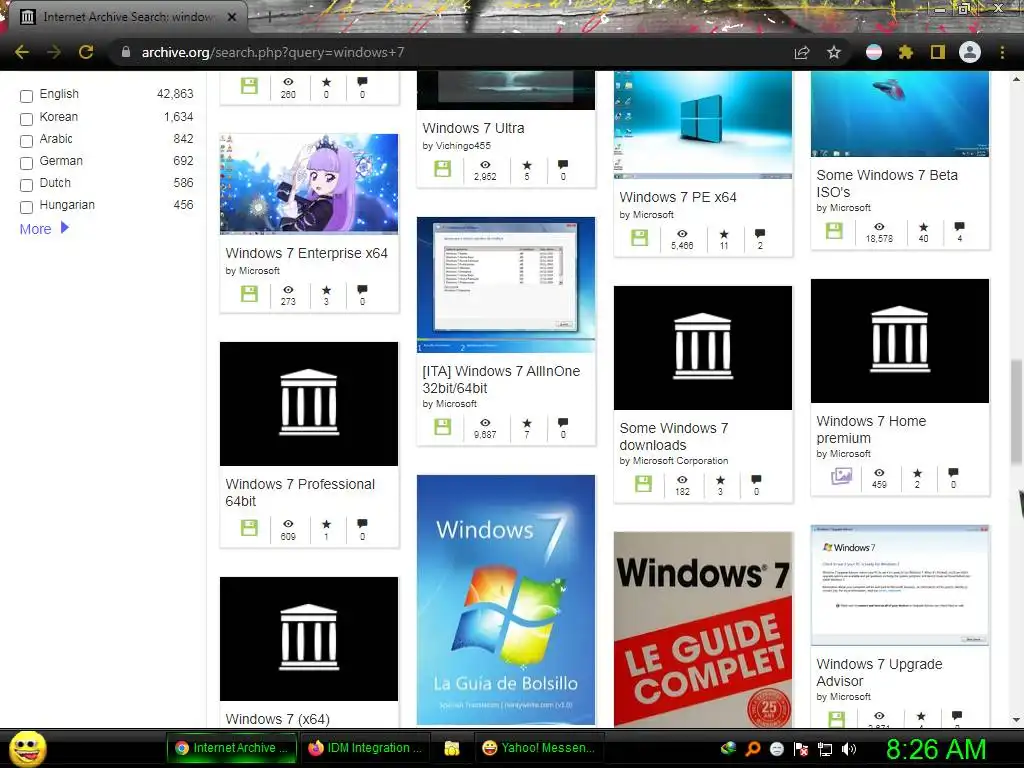The image size is (1024, 768).
Task: Click reviews comment icon on Windows 7 PE x64
Action: 760,234
